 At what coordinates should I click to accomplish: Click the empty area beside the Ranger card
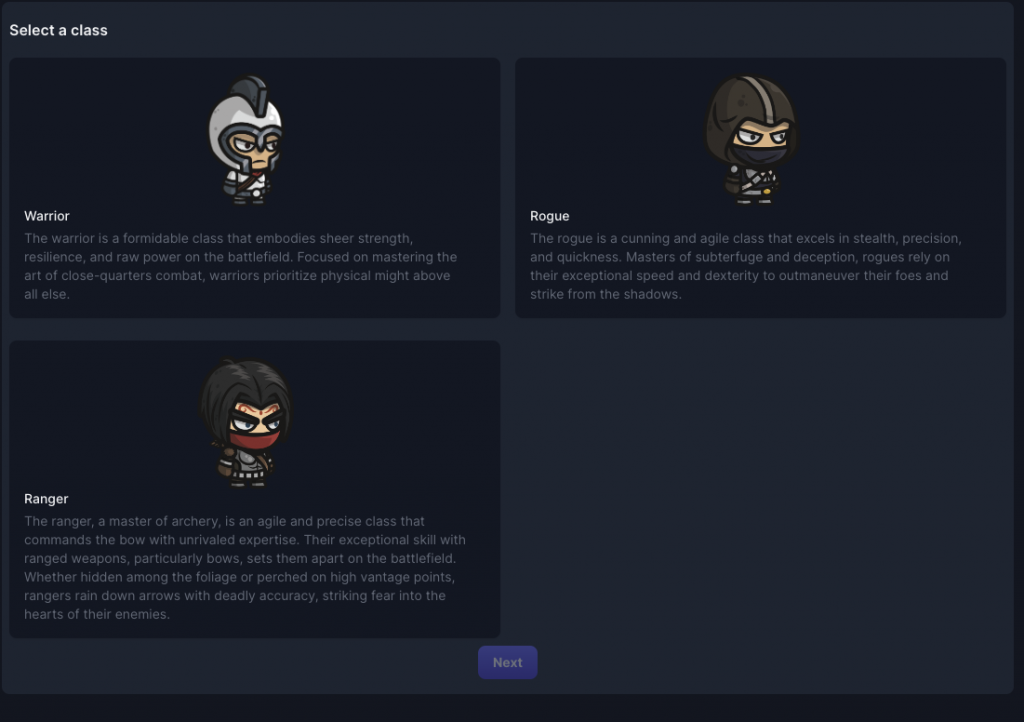tap(760, 489)
